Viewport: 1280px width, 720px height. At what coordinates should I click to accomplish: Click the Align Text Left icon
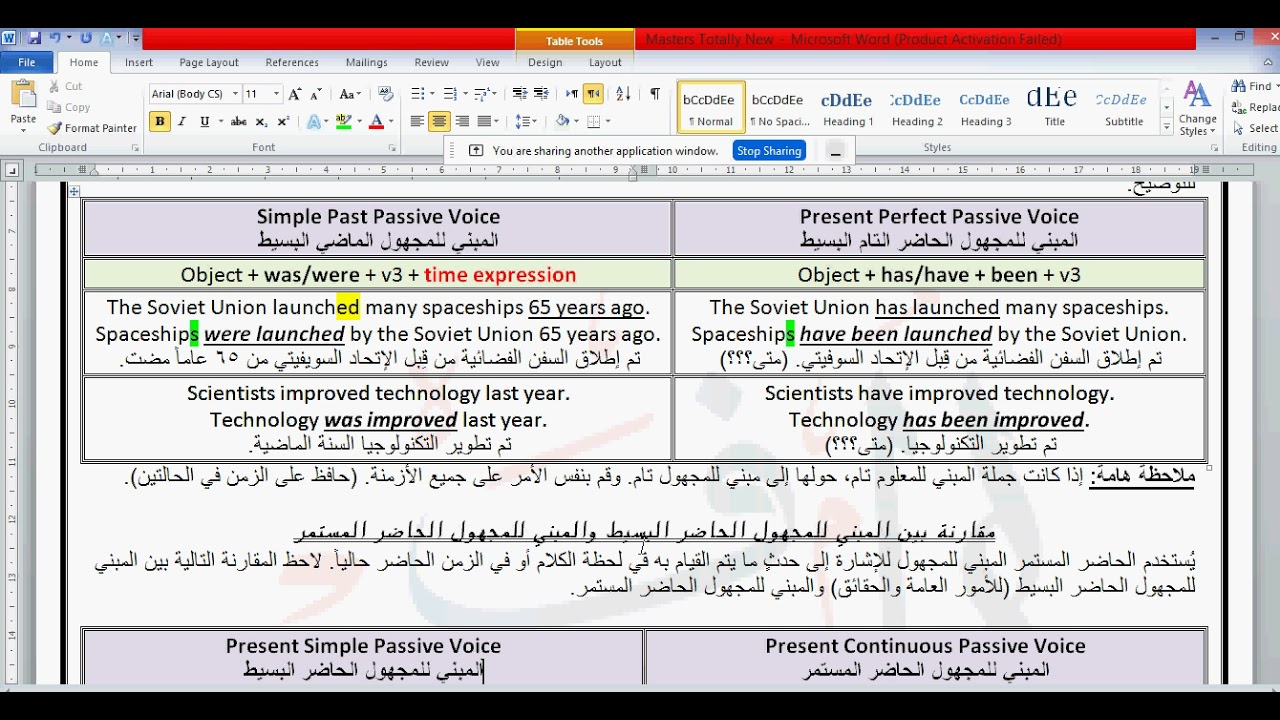[417, 122]
